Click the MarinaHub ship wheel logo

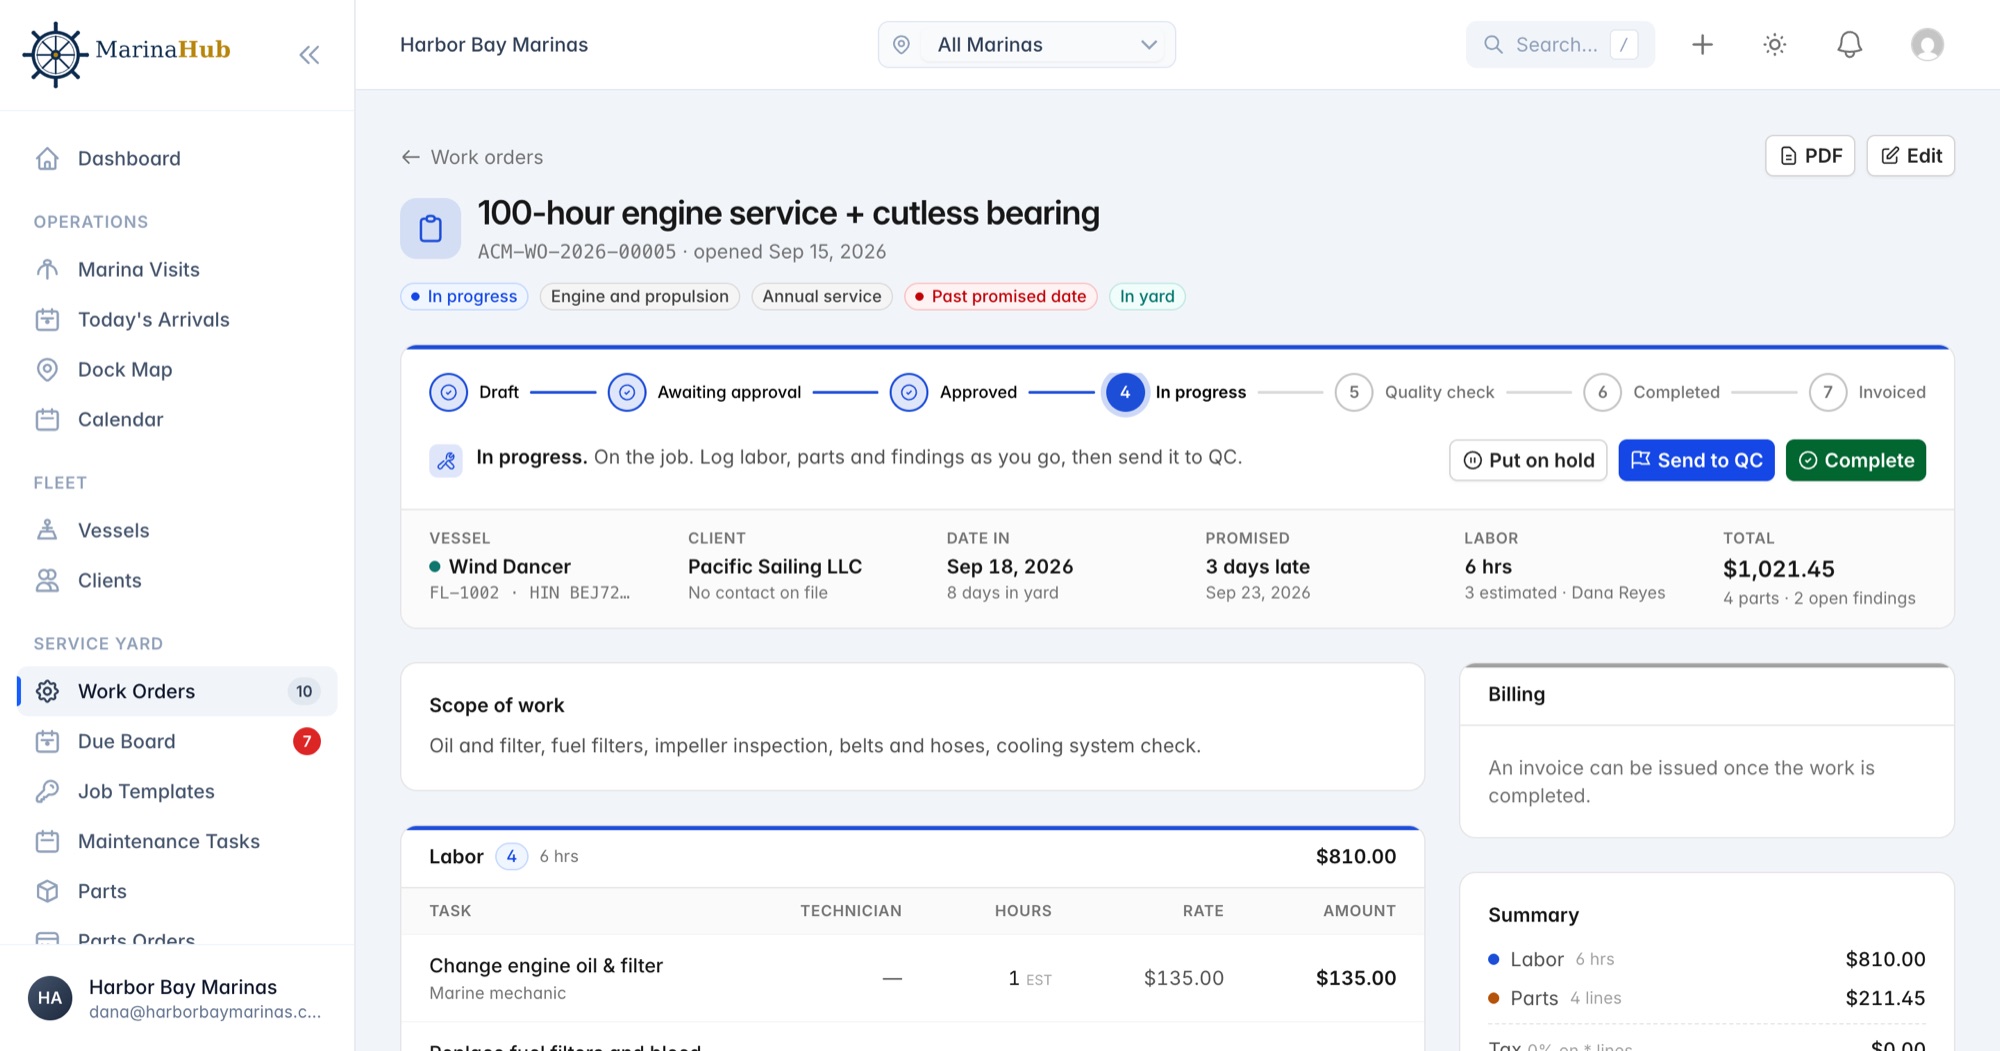click(x=55, y=55)
